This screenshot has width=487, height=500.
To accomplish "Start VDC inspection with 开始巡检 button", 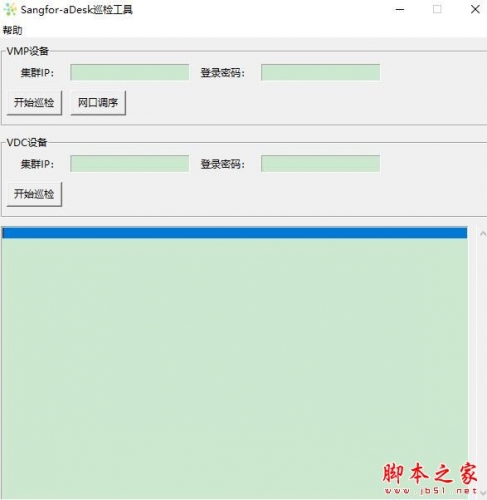I will [x=34, y=194].
